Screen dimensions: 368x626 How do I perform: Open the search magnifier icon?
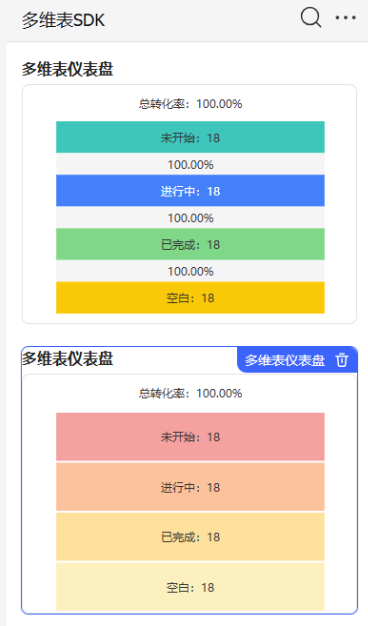click(311, 18)
